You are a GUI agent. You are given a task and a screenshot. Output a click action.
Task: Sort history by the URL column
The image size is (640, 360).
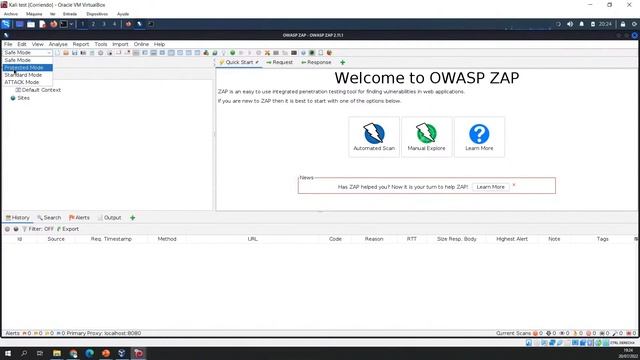click(x=253, y=239)
